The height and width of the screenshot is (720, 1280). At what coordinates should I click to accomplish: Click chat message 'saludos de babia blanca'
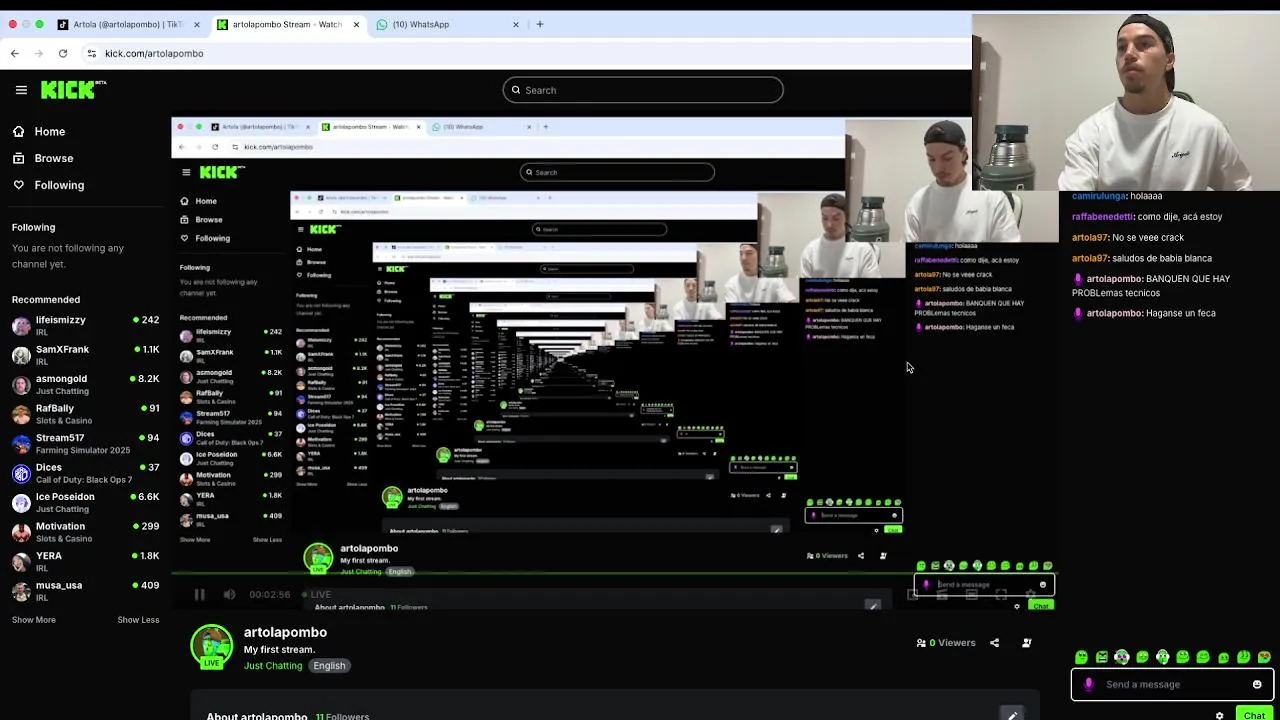coord(1162,259)
